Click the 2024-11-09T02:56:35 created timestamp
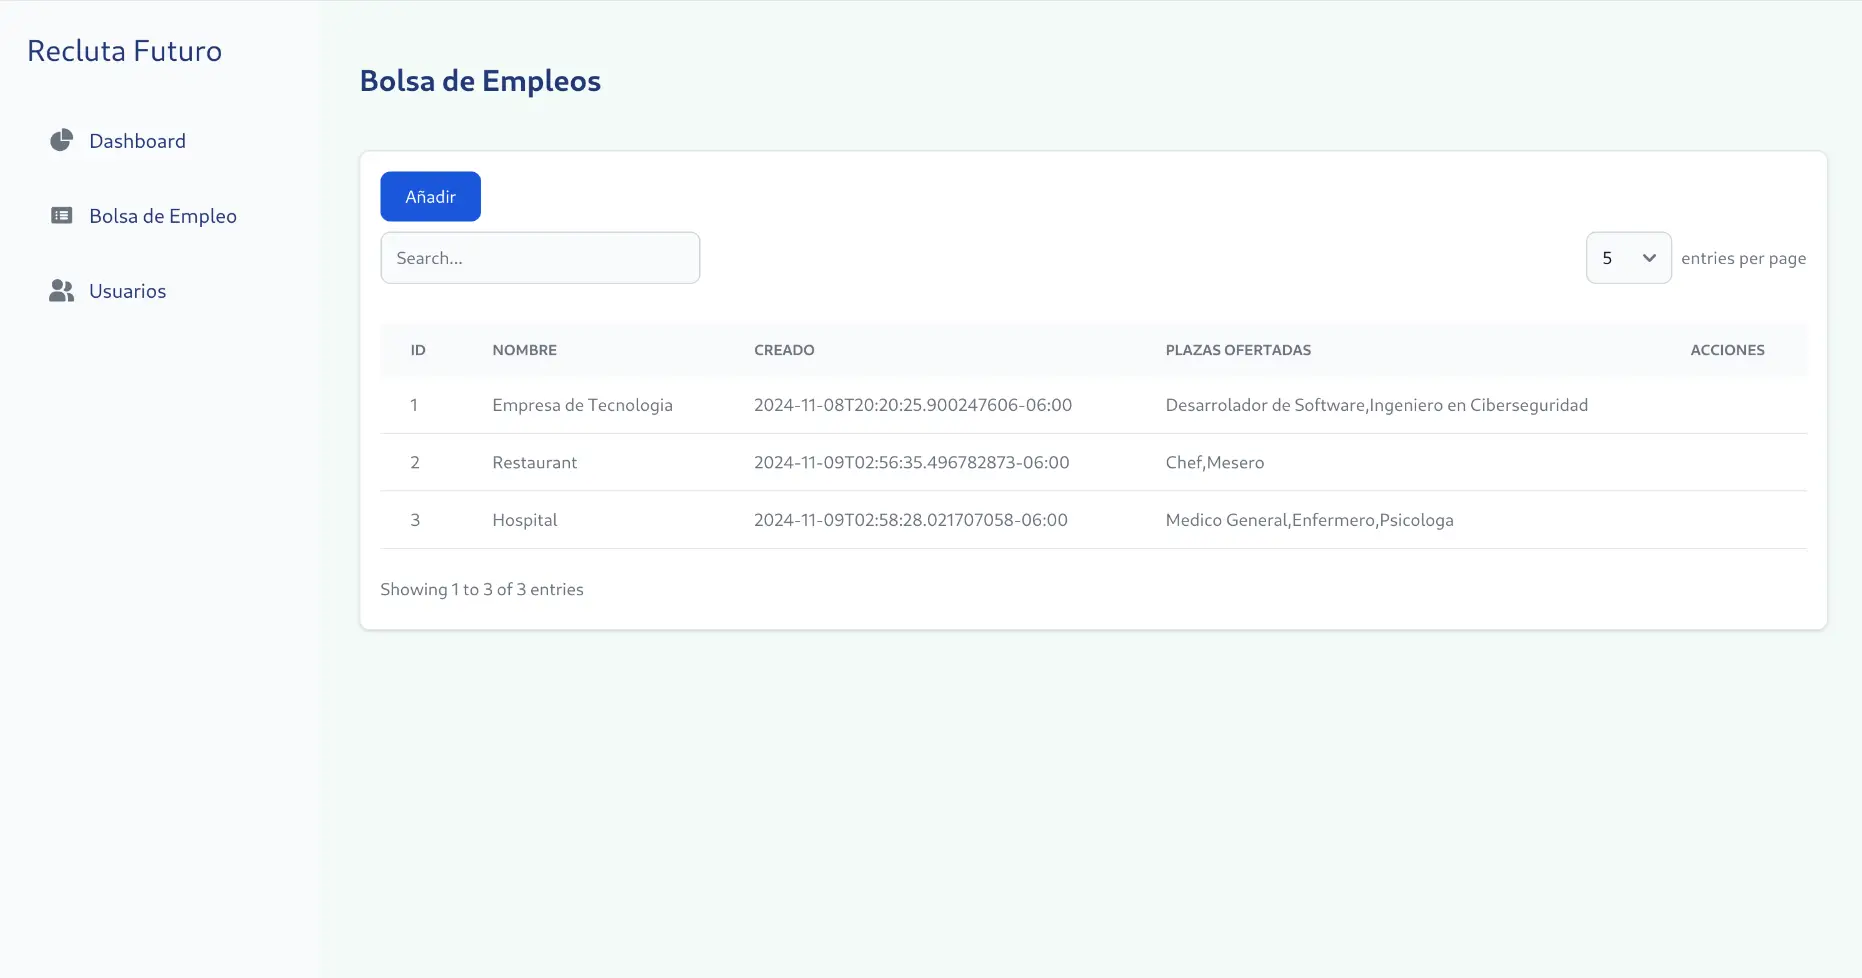 pyautogui.click(x=911, y=462)
